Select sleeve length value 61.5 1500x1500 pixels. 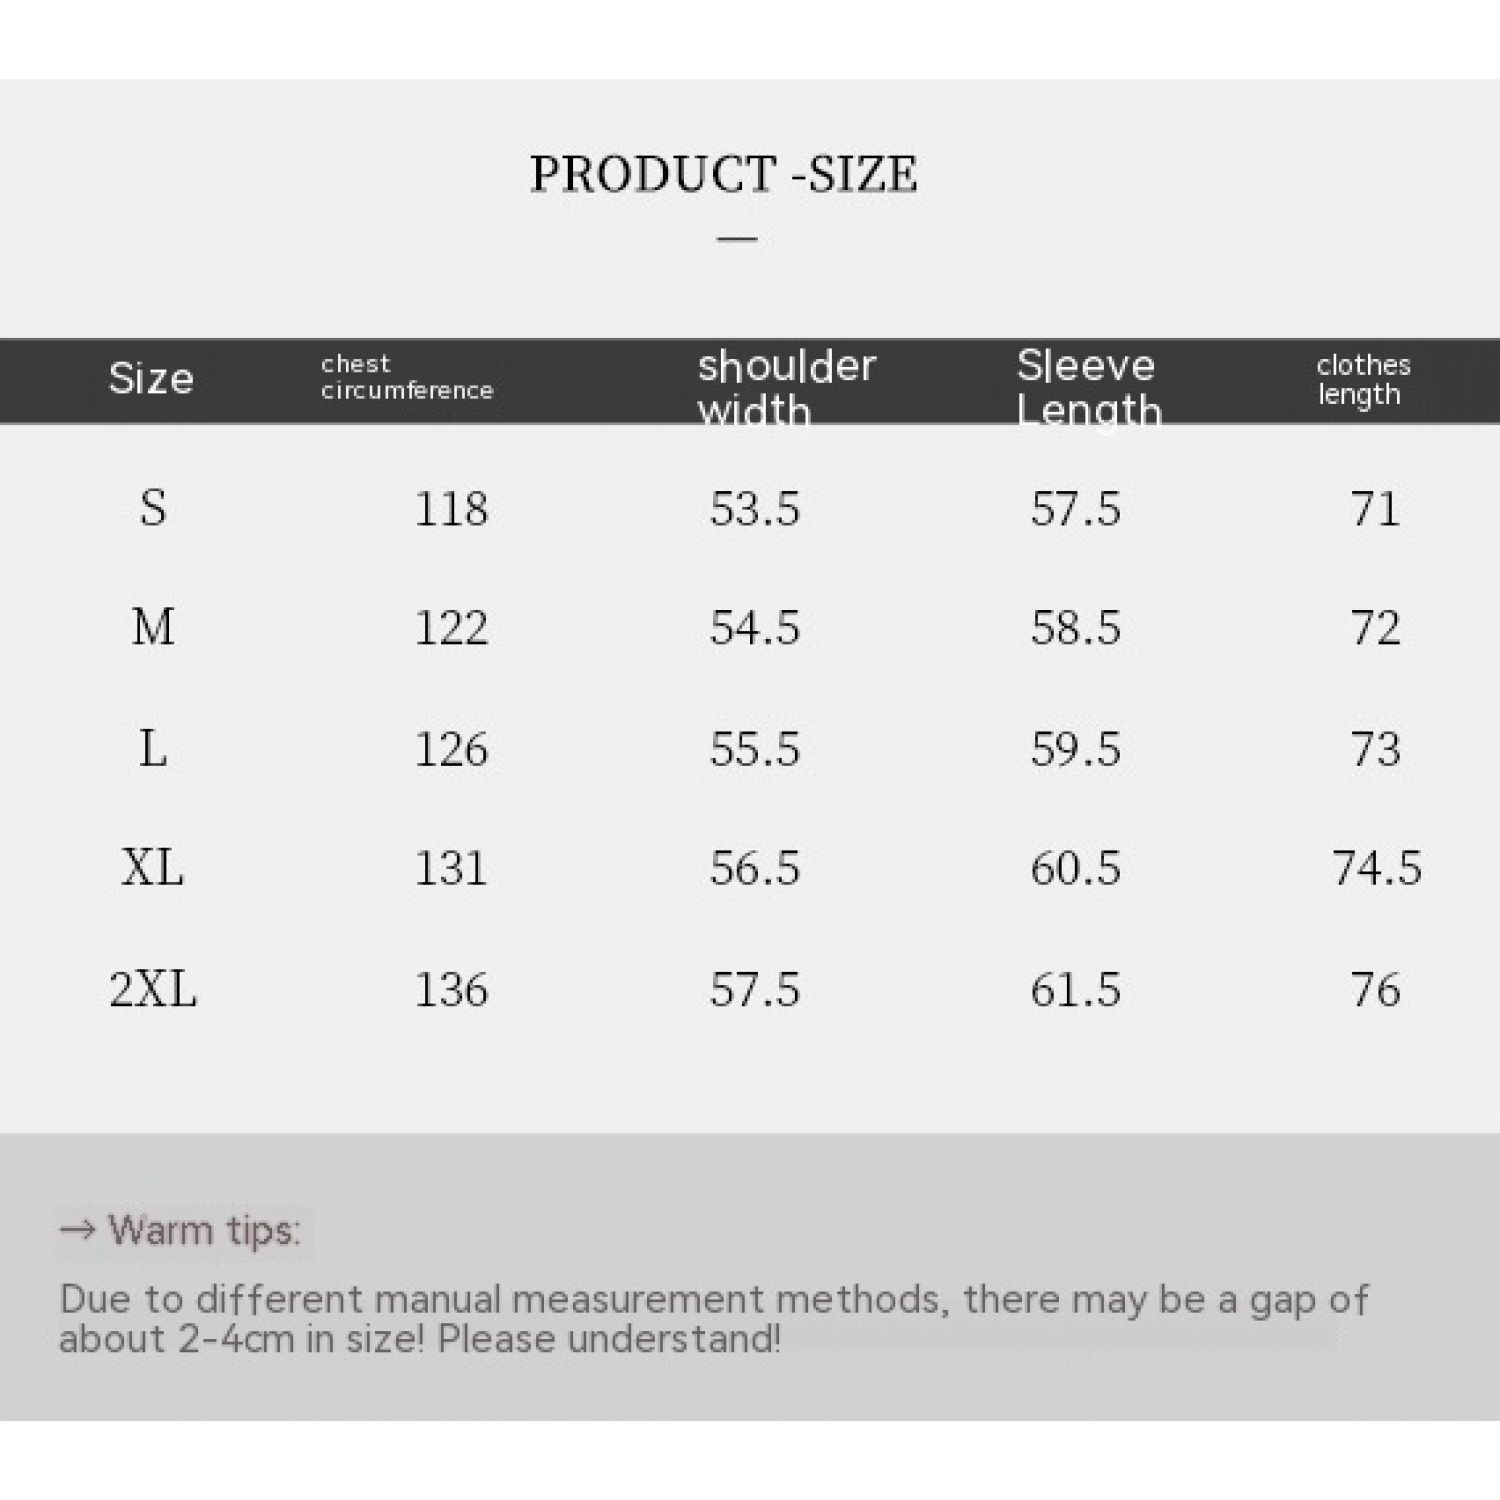coord(1075,989)
